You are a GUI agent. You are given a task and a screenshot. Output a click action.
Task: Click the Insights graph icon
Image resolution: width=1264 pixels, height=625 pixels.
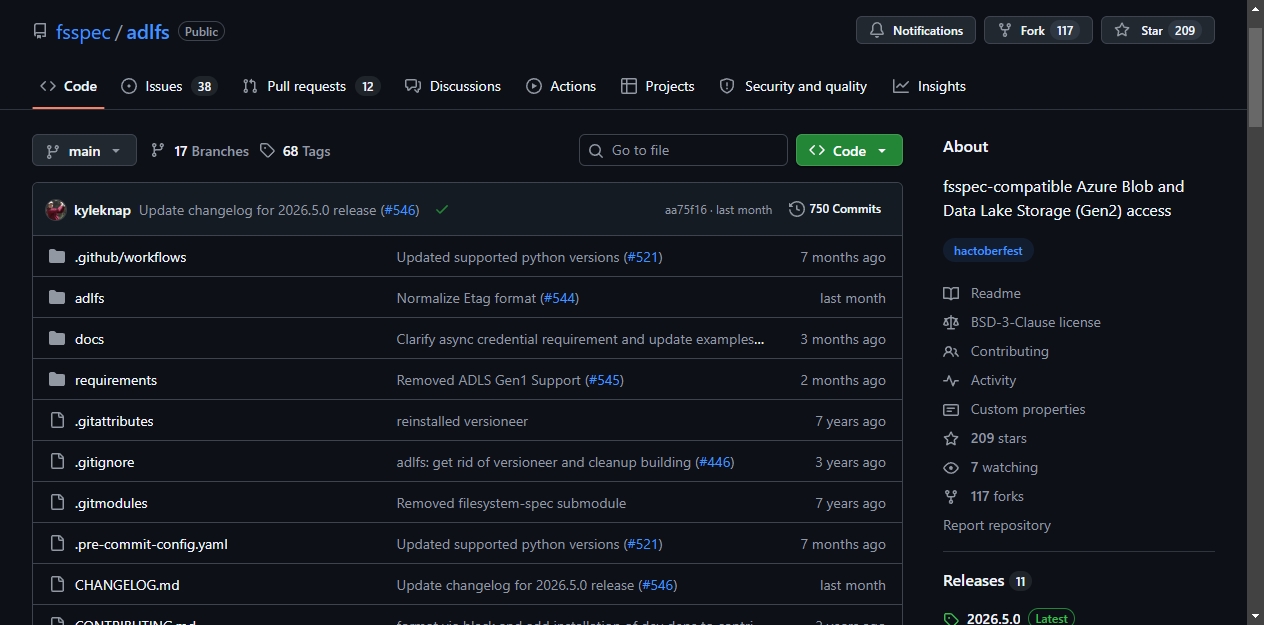(x=901, y=86)
